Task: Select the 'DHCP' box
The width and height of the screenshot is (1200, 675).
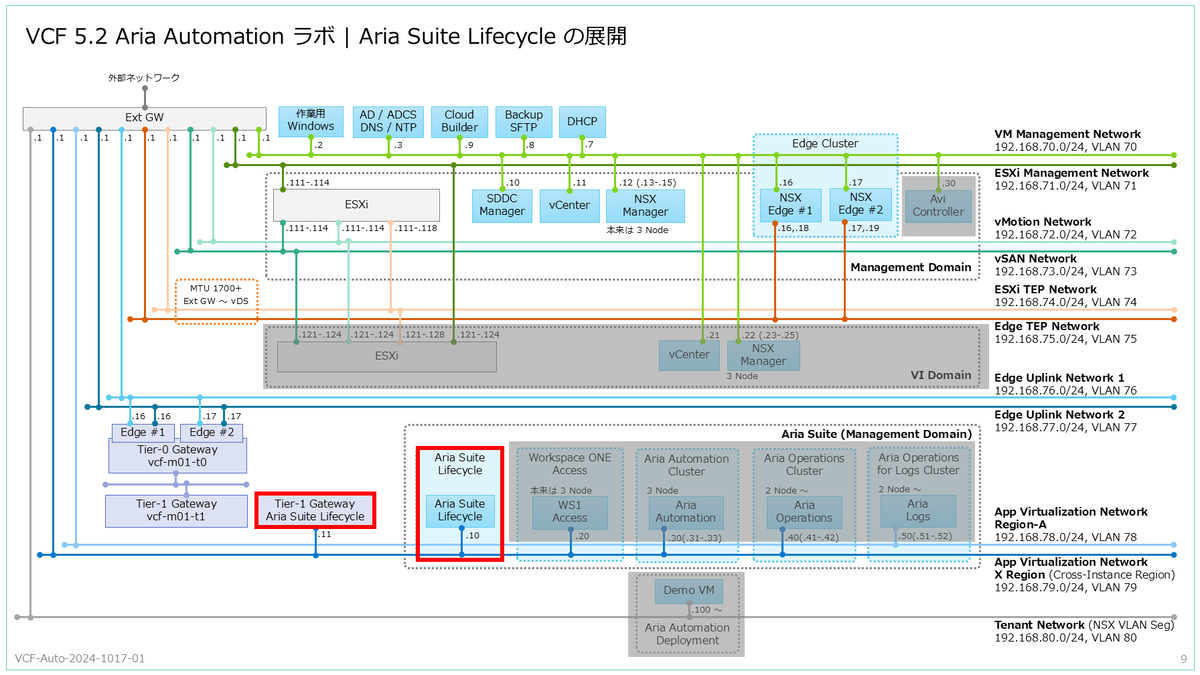Action: [582, 121]
